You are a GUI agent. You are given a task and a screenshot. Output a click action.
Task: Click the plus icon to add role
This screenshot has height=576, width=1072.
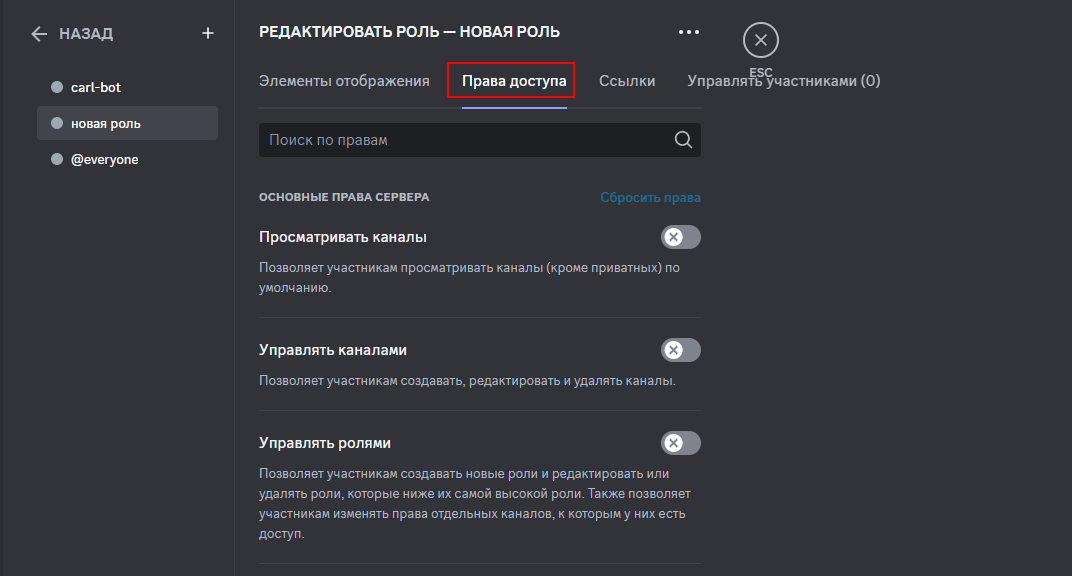click(208, 33)
